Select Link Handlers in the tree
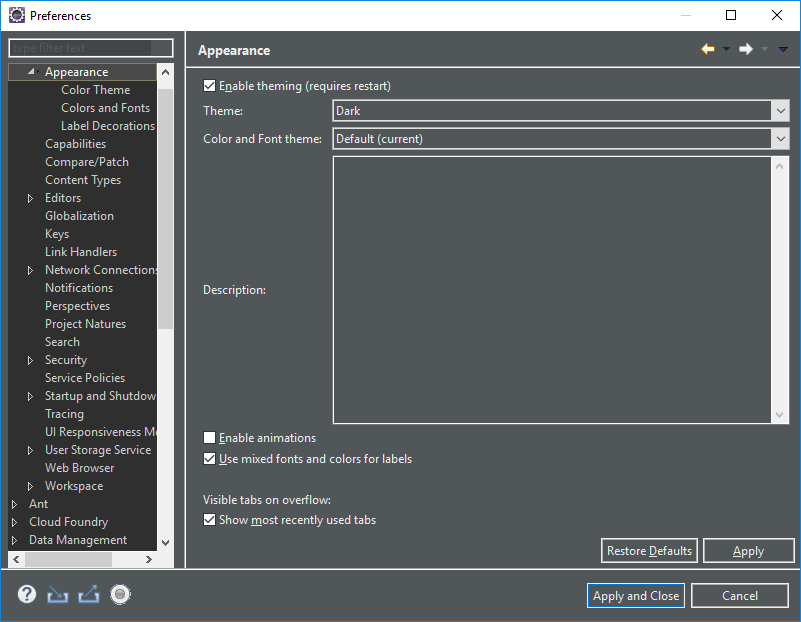Image resolution: width=801 pixels, height=622 pixels. click(81, 252)
